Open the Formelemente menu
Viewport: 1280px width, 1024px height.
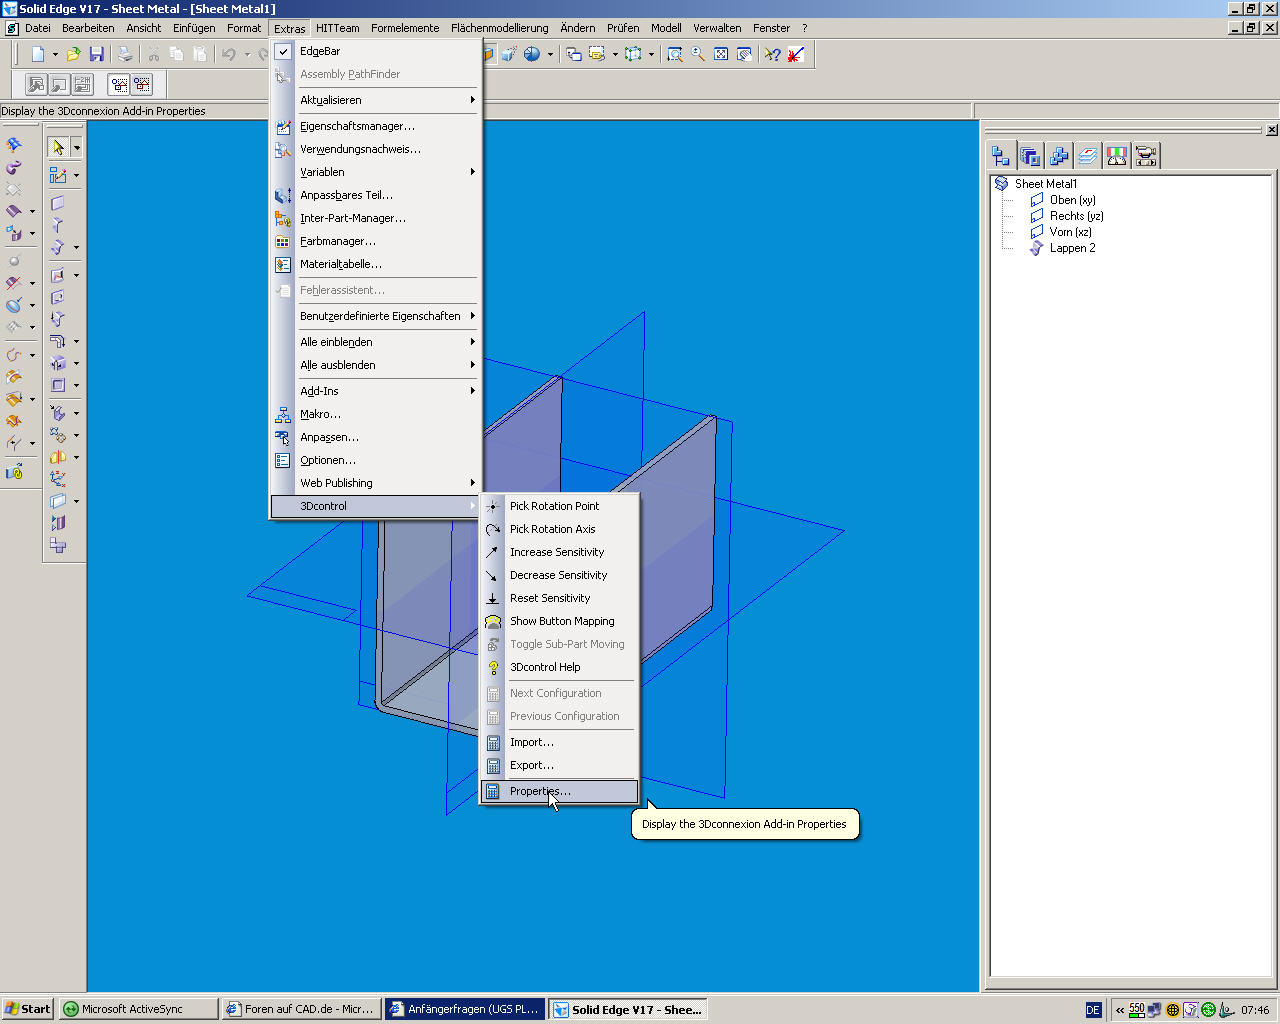pos(405,28)
